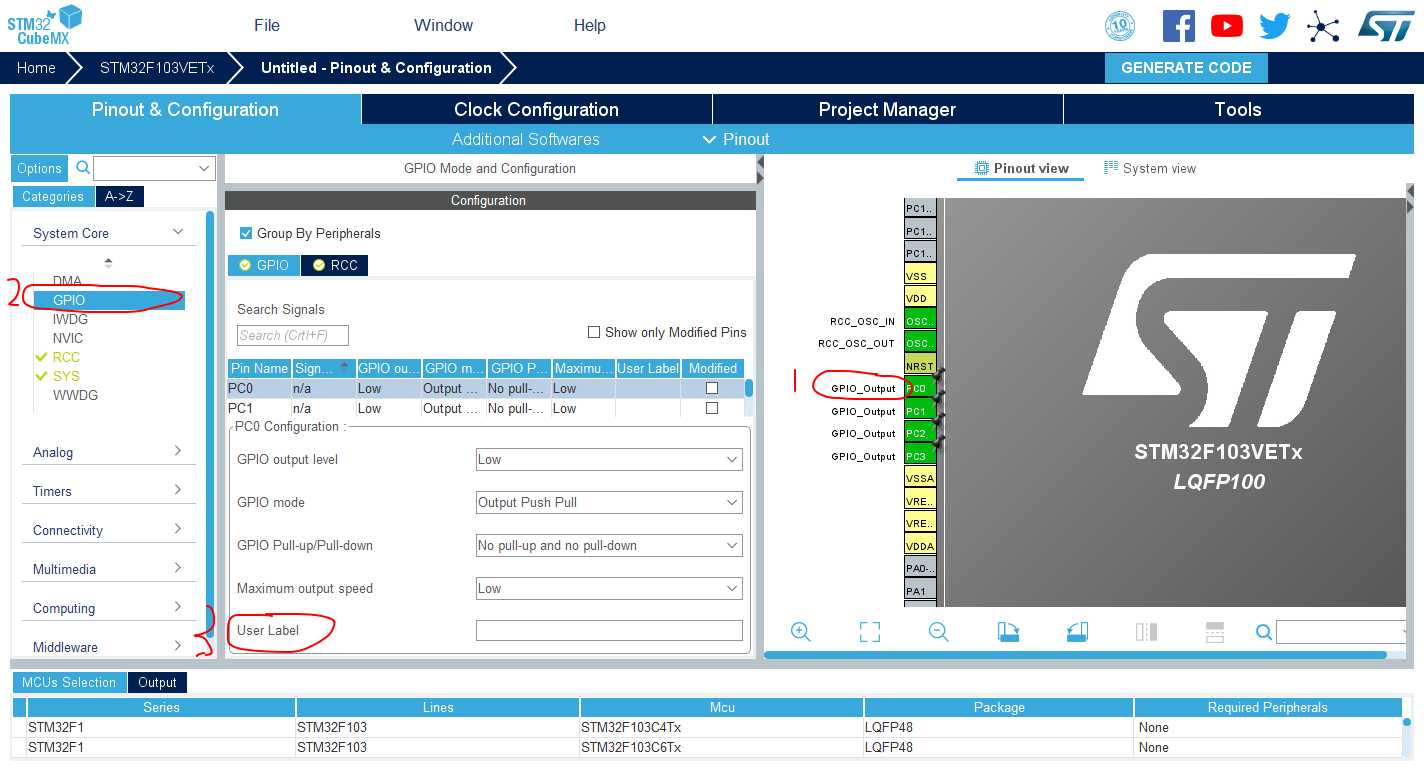Expand the Multimedia category
Image resolution: width=1424 pixels, height=771 pixels.
click(x=108, y=569)
